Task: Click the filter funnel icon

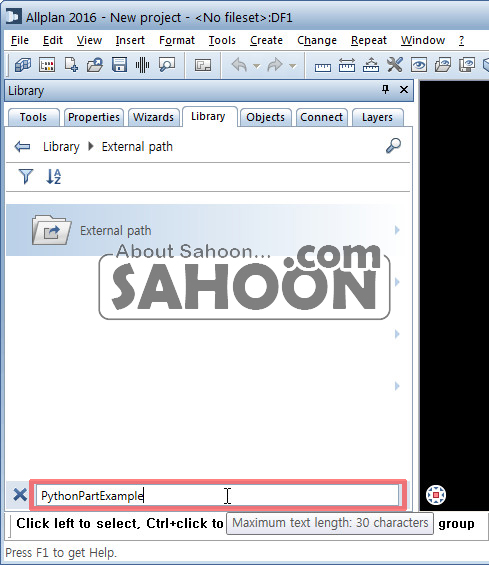Action: point(26,177)
